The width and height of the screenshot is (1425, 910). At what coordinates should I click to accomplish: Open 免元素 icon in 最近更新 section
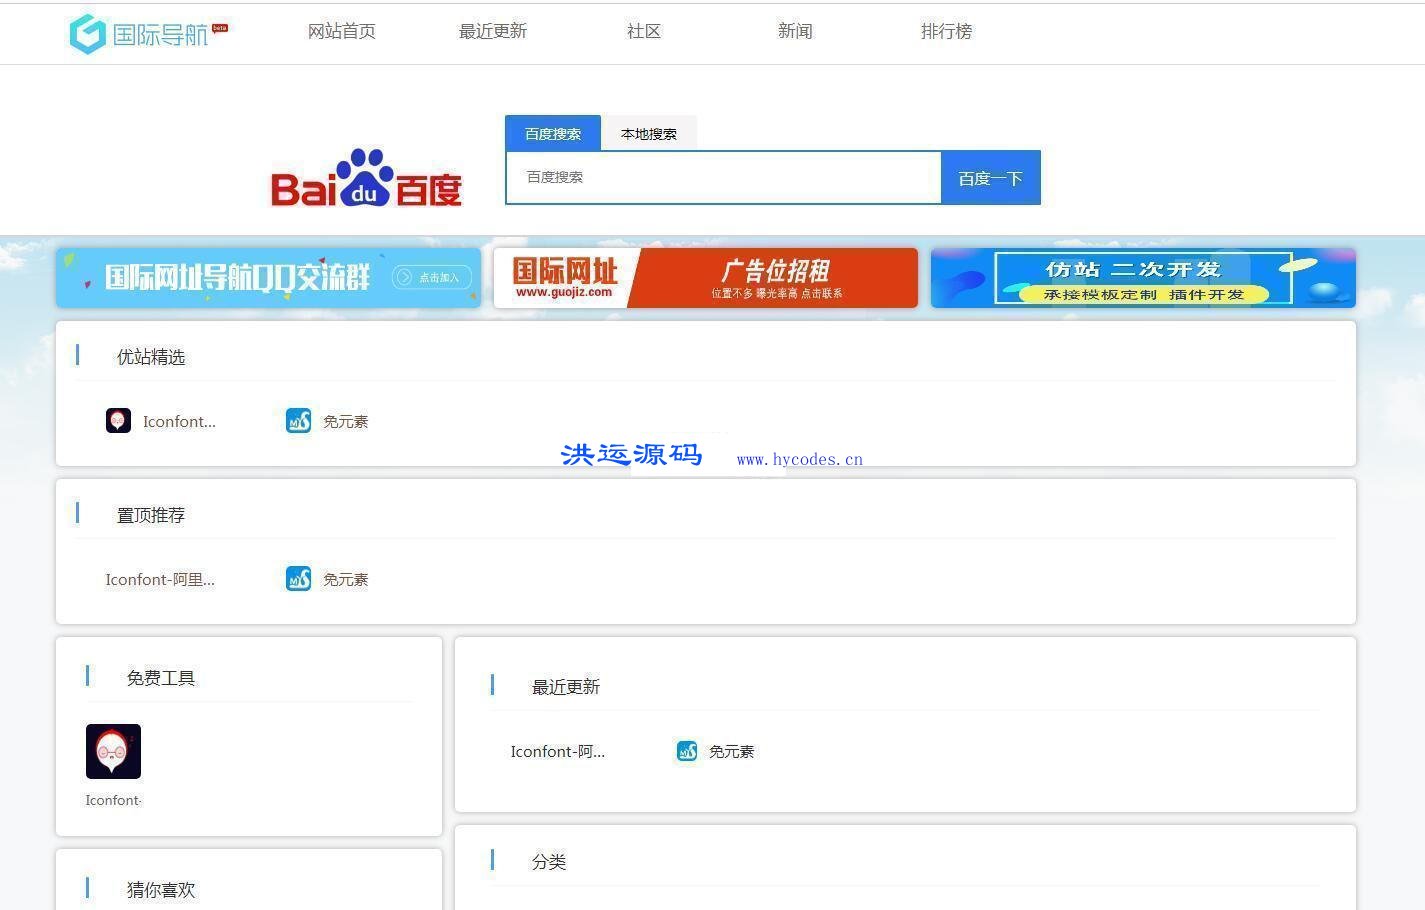pos(687,751)
